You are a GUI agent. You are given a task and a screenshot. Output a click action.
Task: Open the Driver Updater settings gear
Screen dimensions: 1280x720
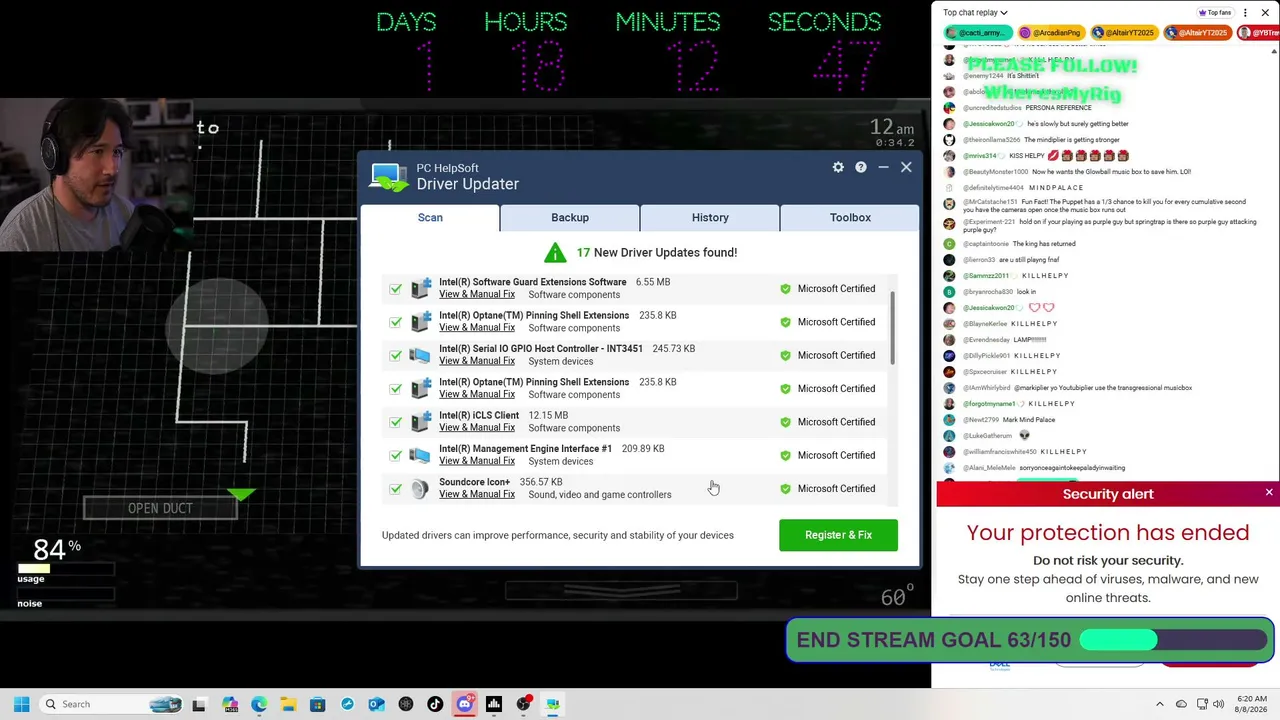click(838, 167)
